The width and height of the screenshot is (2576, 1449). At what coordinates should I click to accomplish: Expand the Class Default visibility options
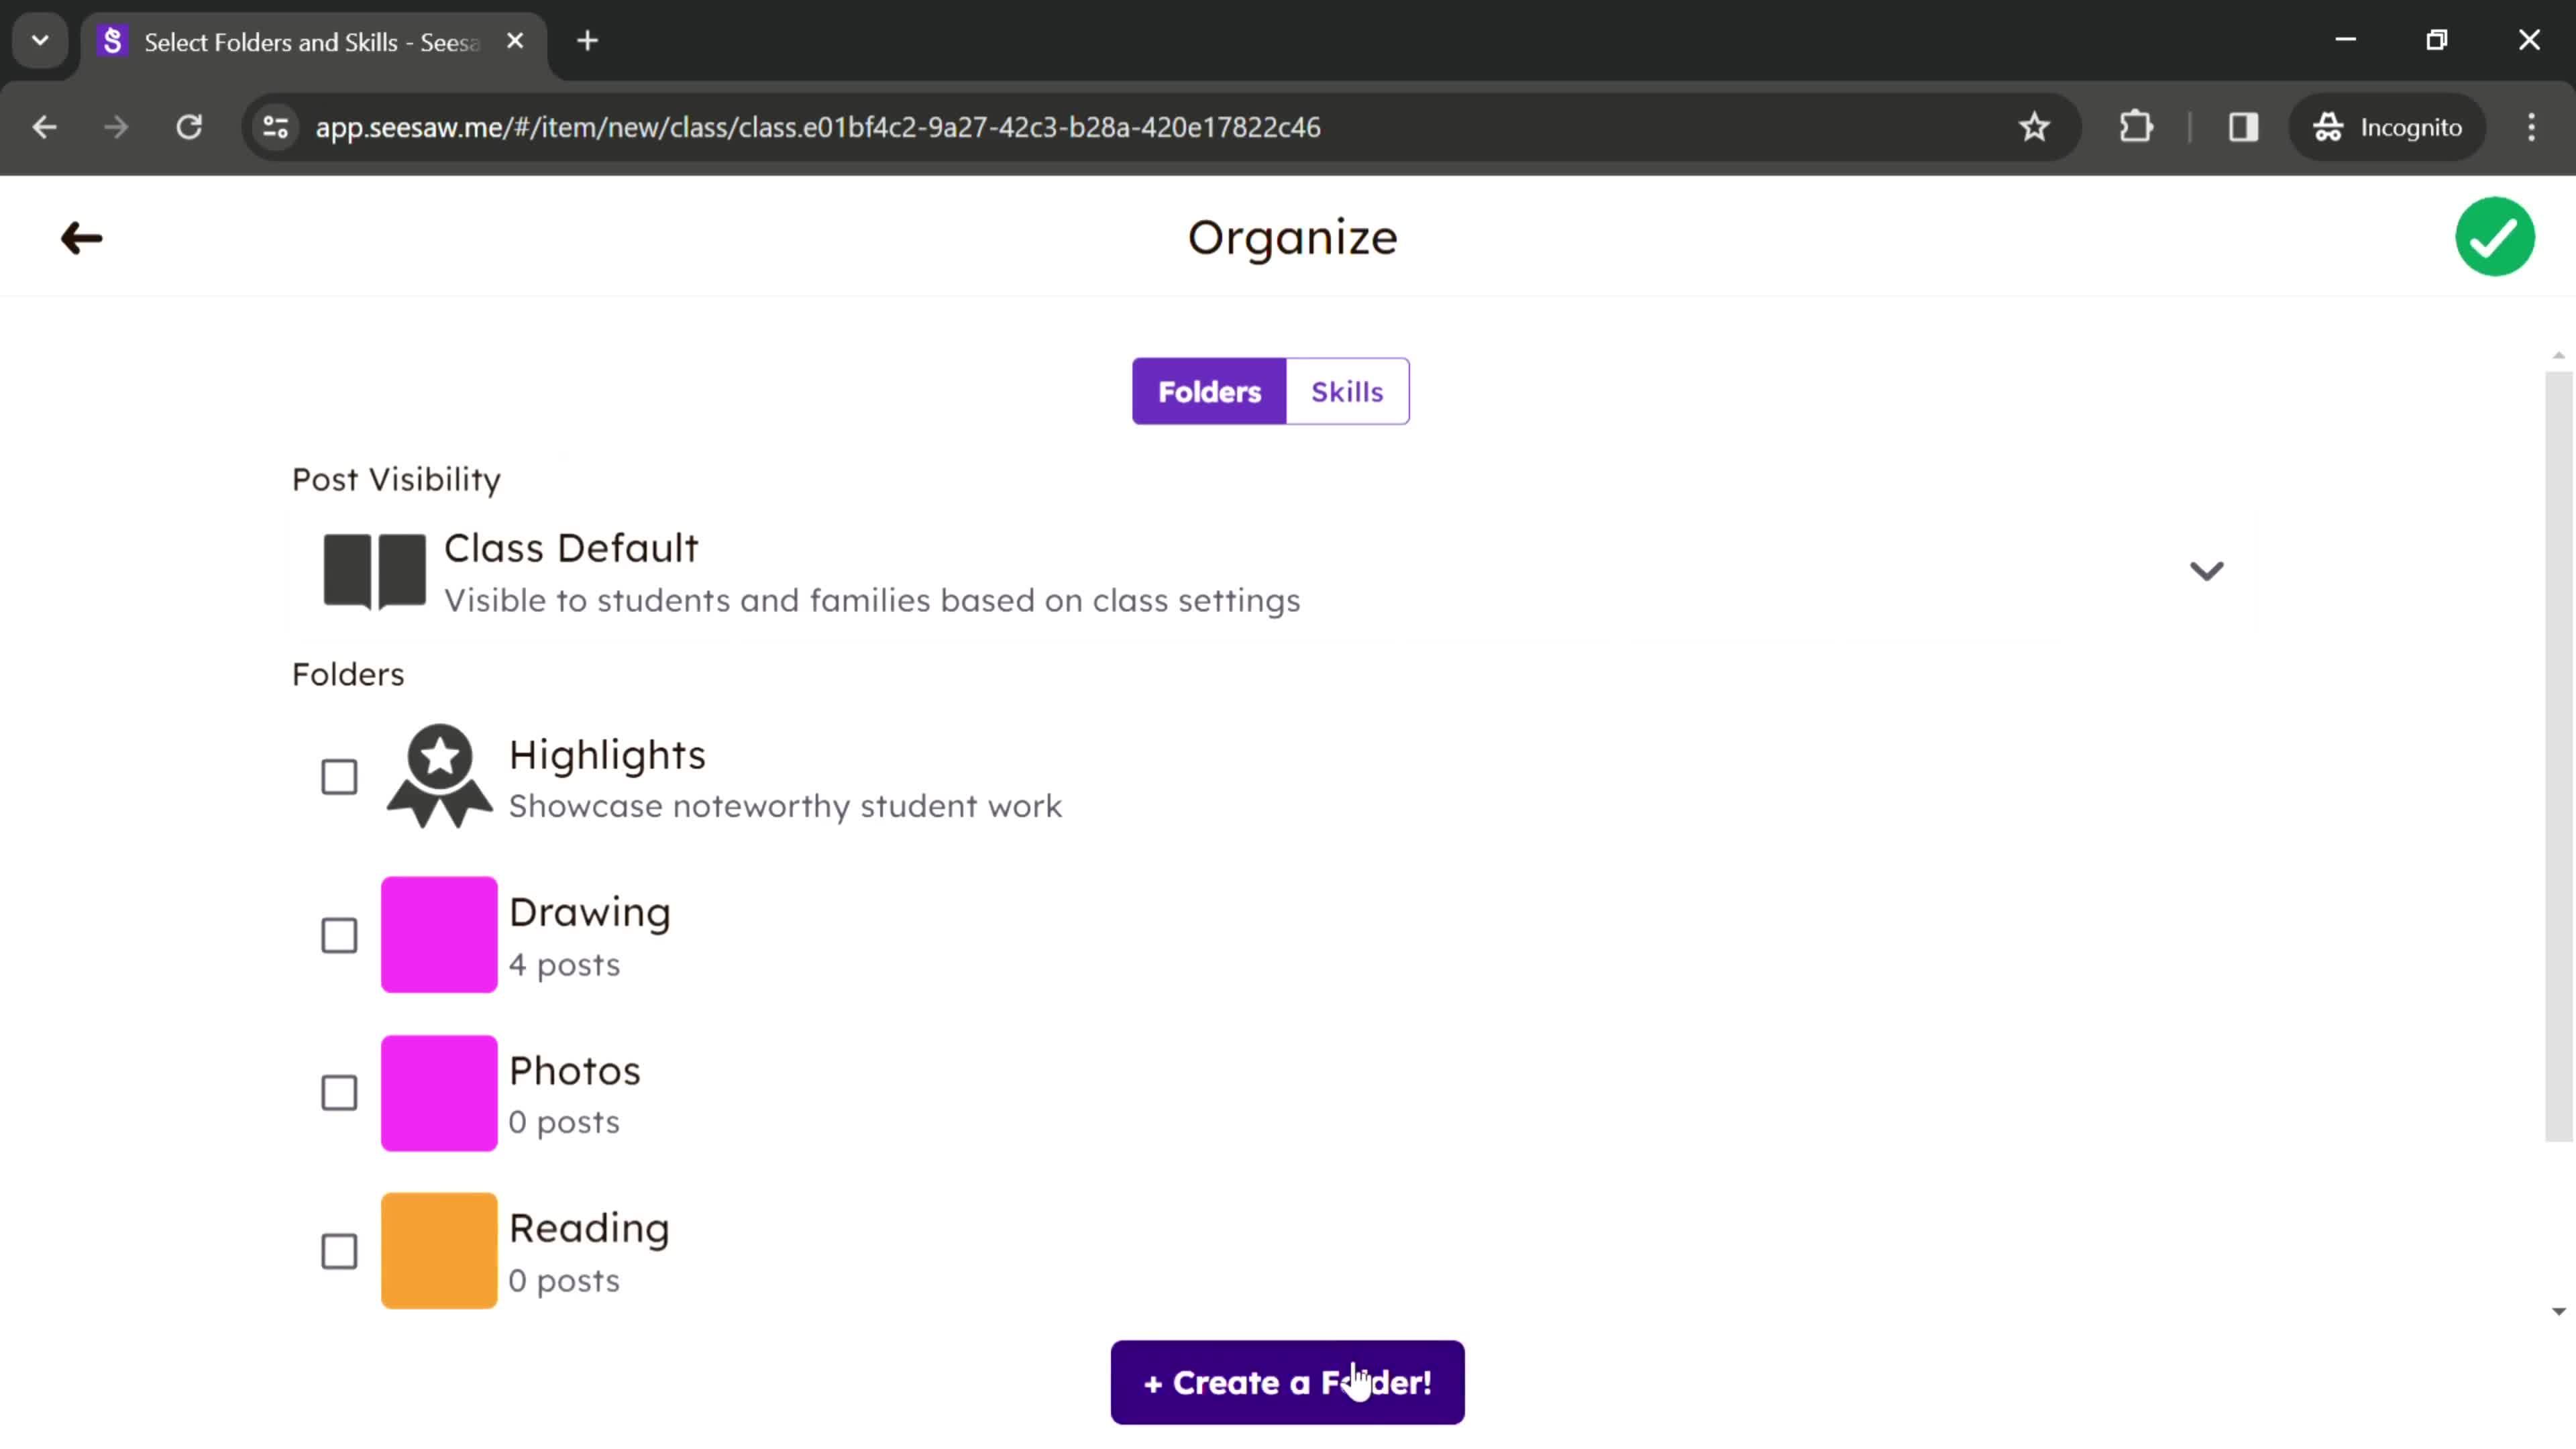(x=2210, y=570)
